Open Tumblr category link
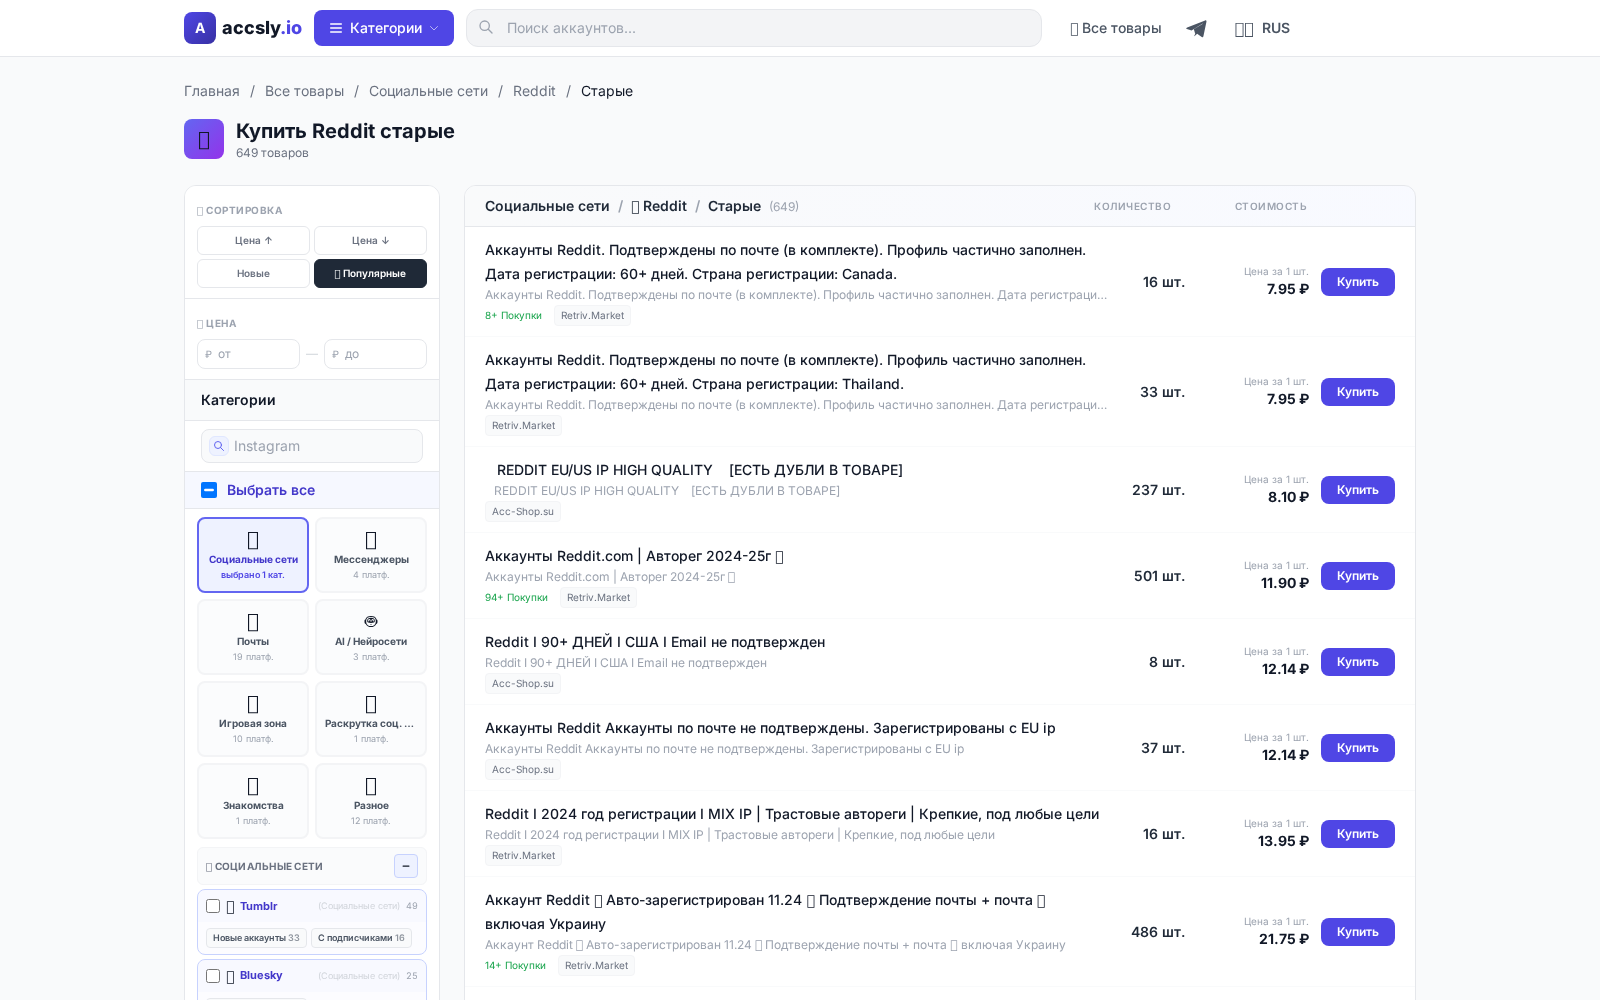This screenshot has height=1000, width=1600. tap(258, 906)
